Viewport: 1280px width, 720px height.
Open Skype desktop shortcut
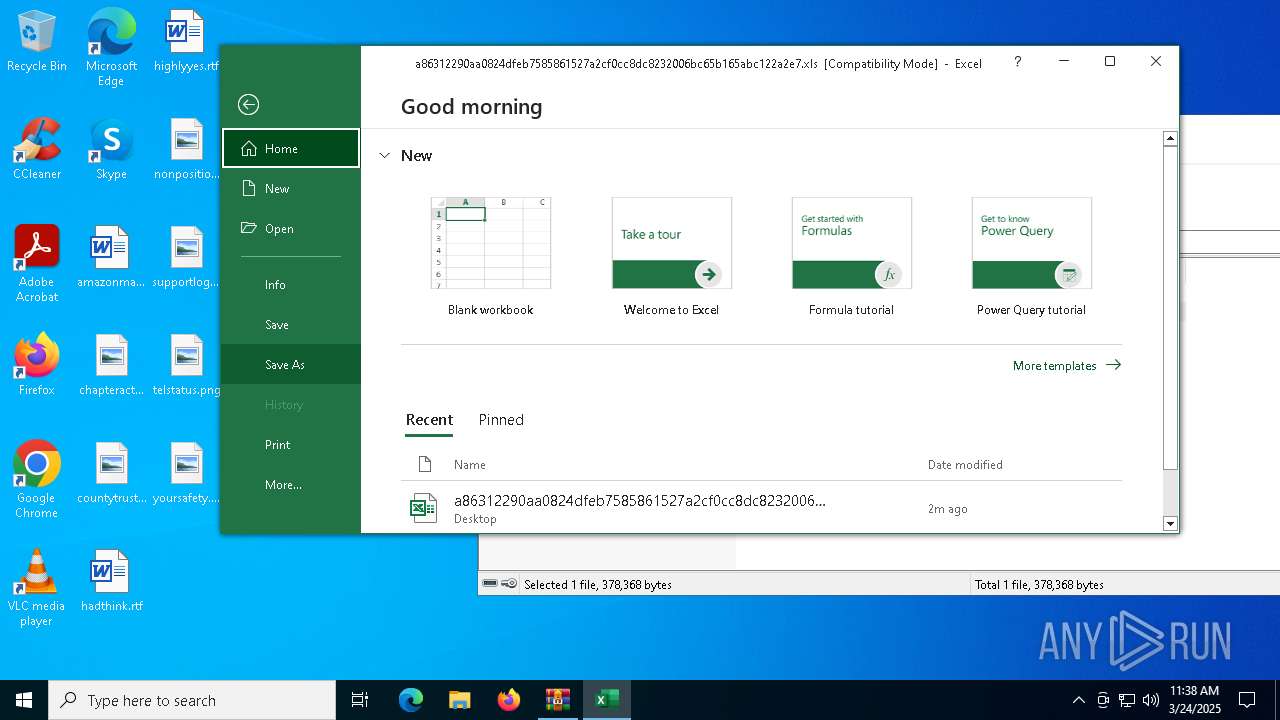(x=111, y=149)
